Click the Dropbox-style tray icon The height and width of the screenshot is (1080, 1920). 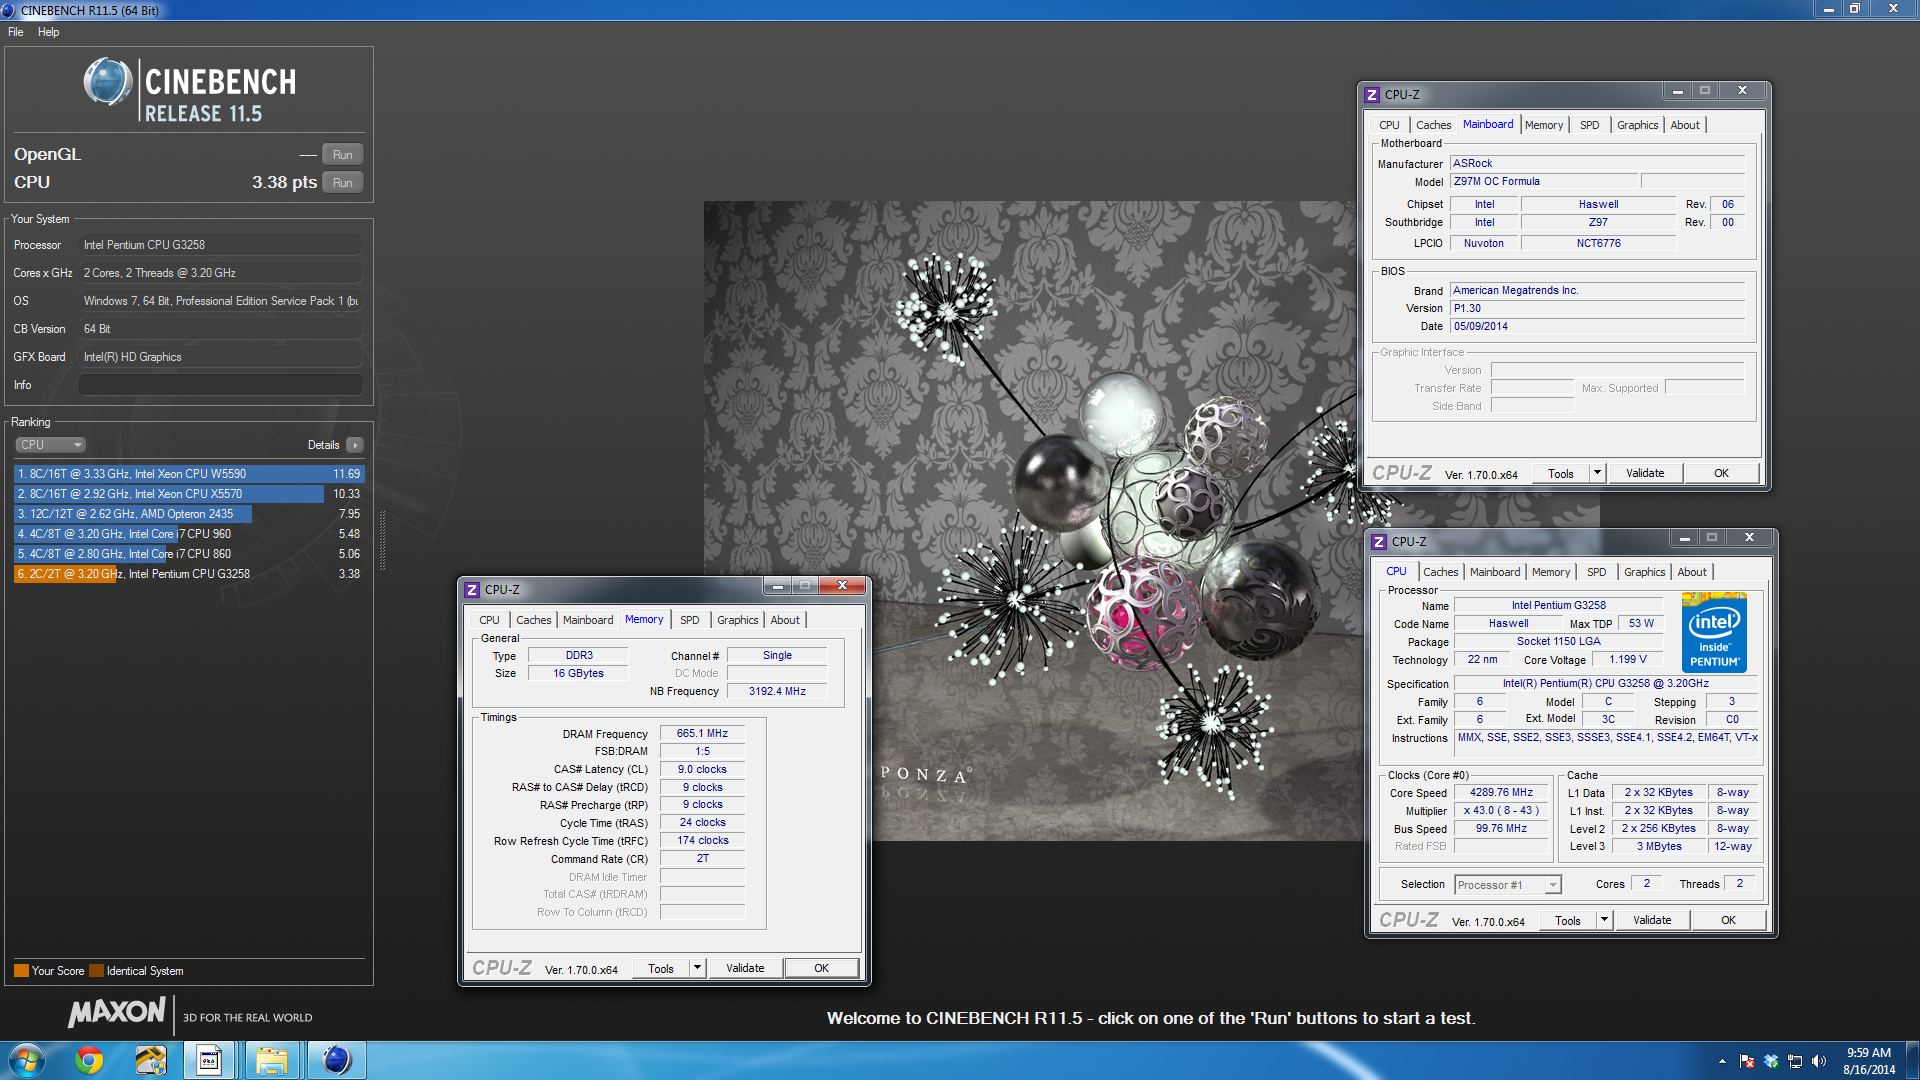coord(1771,1061)
